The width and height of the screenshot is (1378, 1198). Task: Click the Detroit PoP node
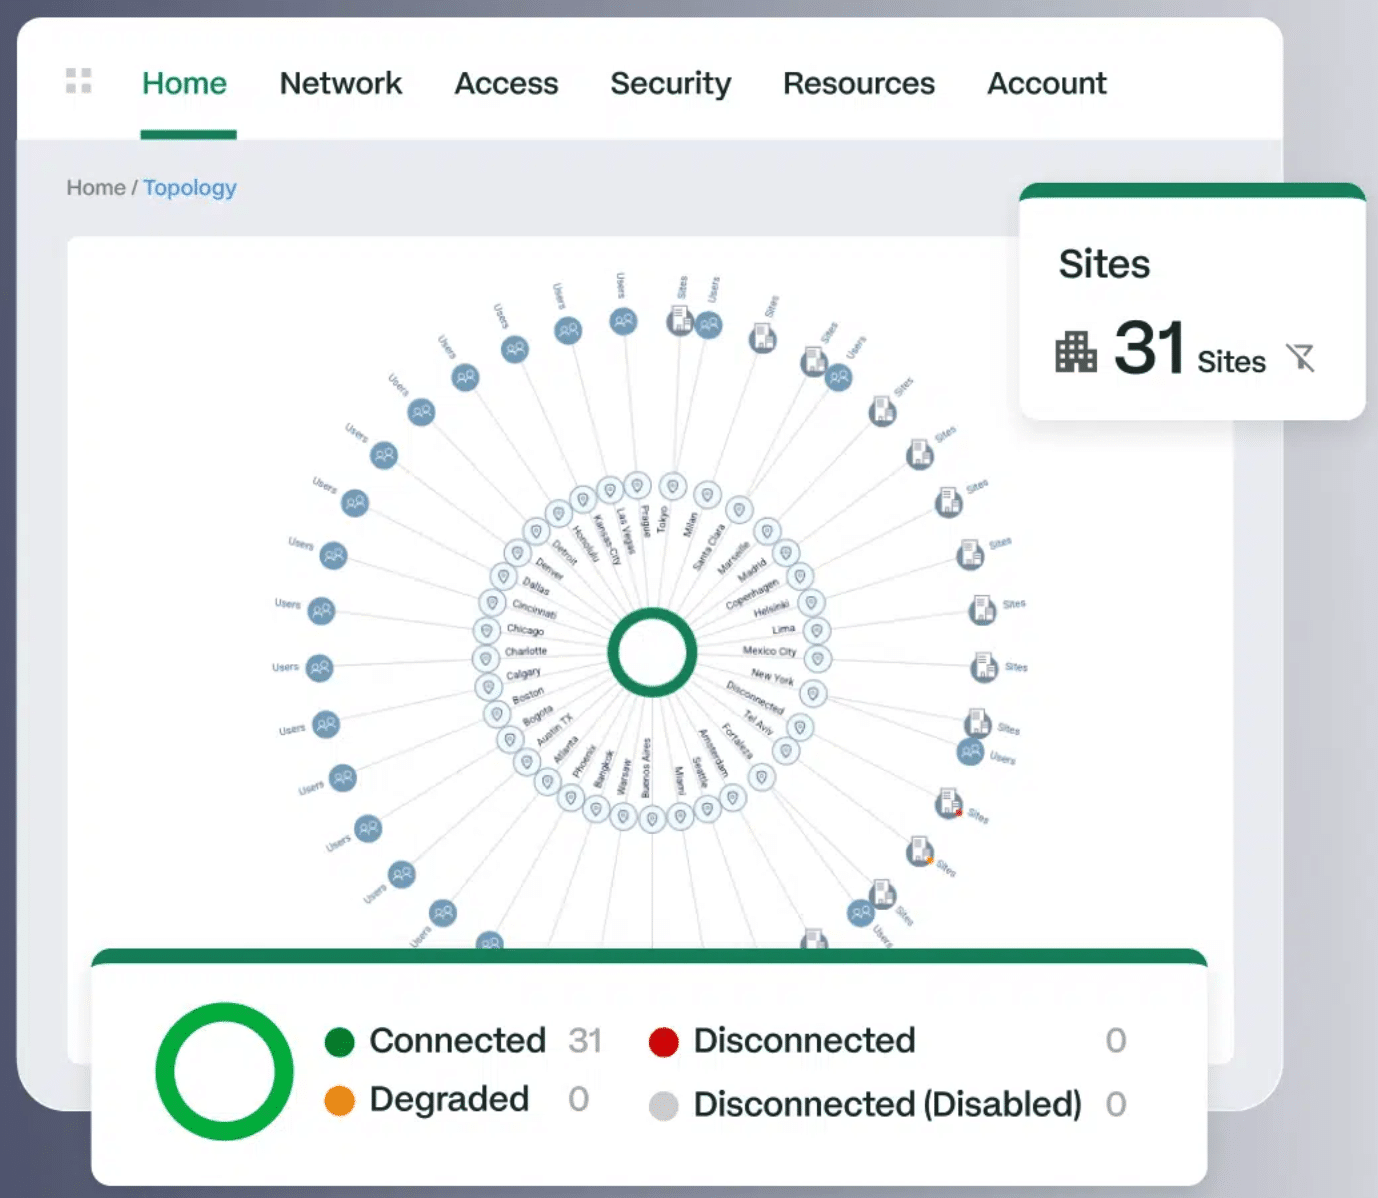536,531
